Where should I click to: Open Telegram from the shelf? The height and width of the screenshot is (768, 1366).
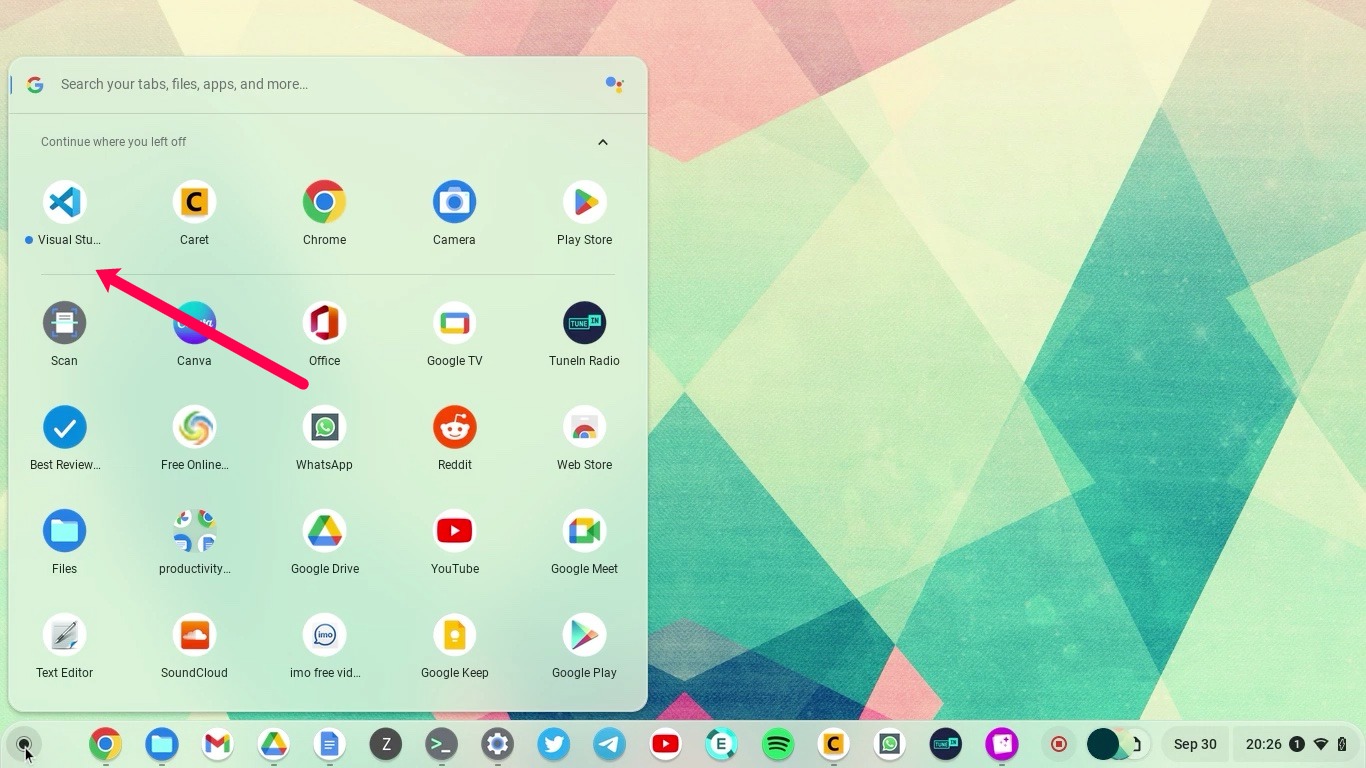609,744
